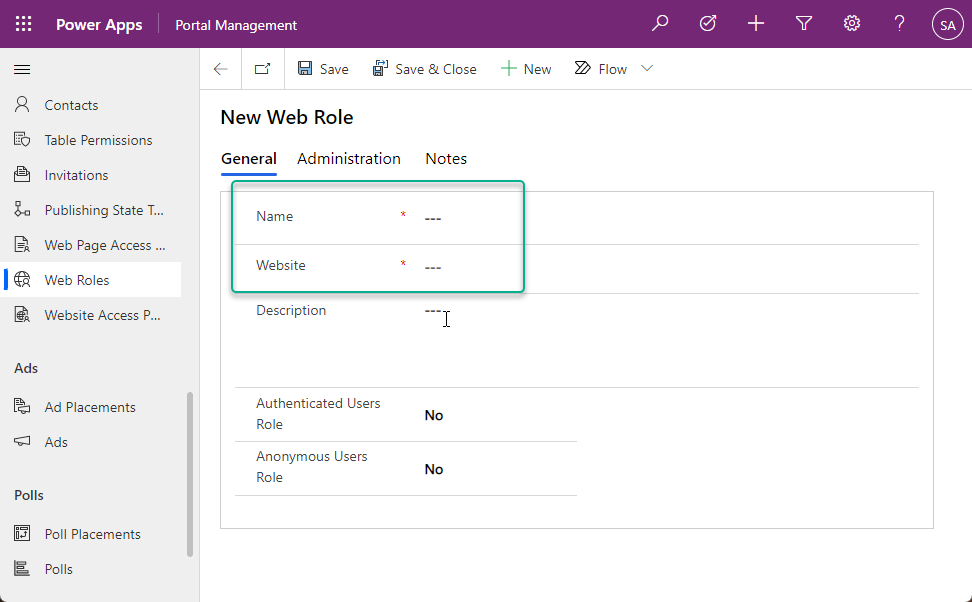Click the Publishing State icon
Viewport: 972px width, 602px height.
(x=22, y=210)
